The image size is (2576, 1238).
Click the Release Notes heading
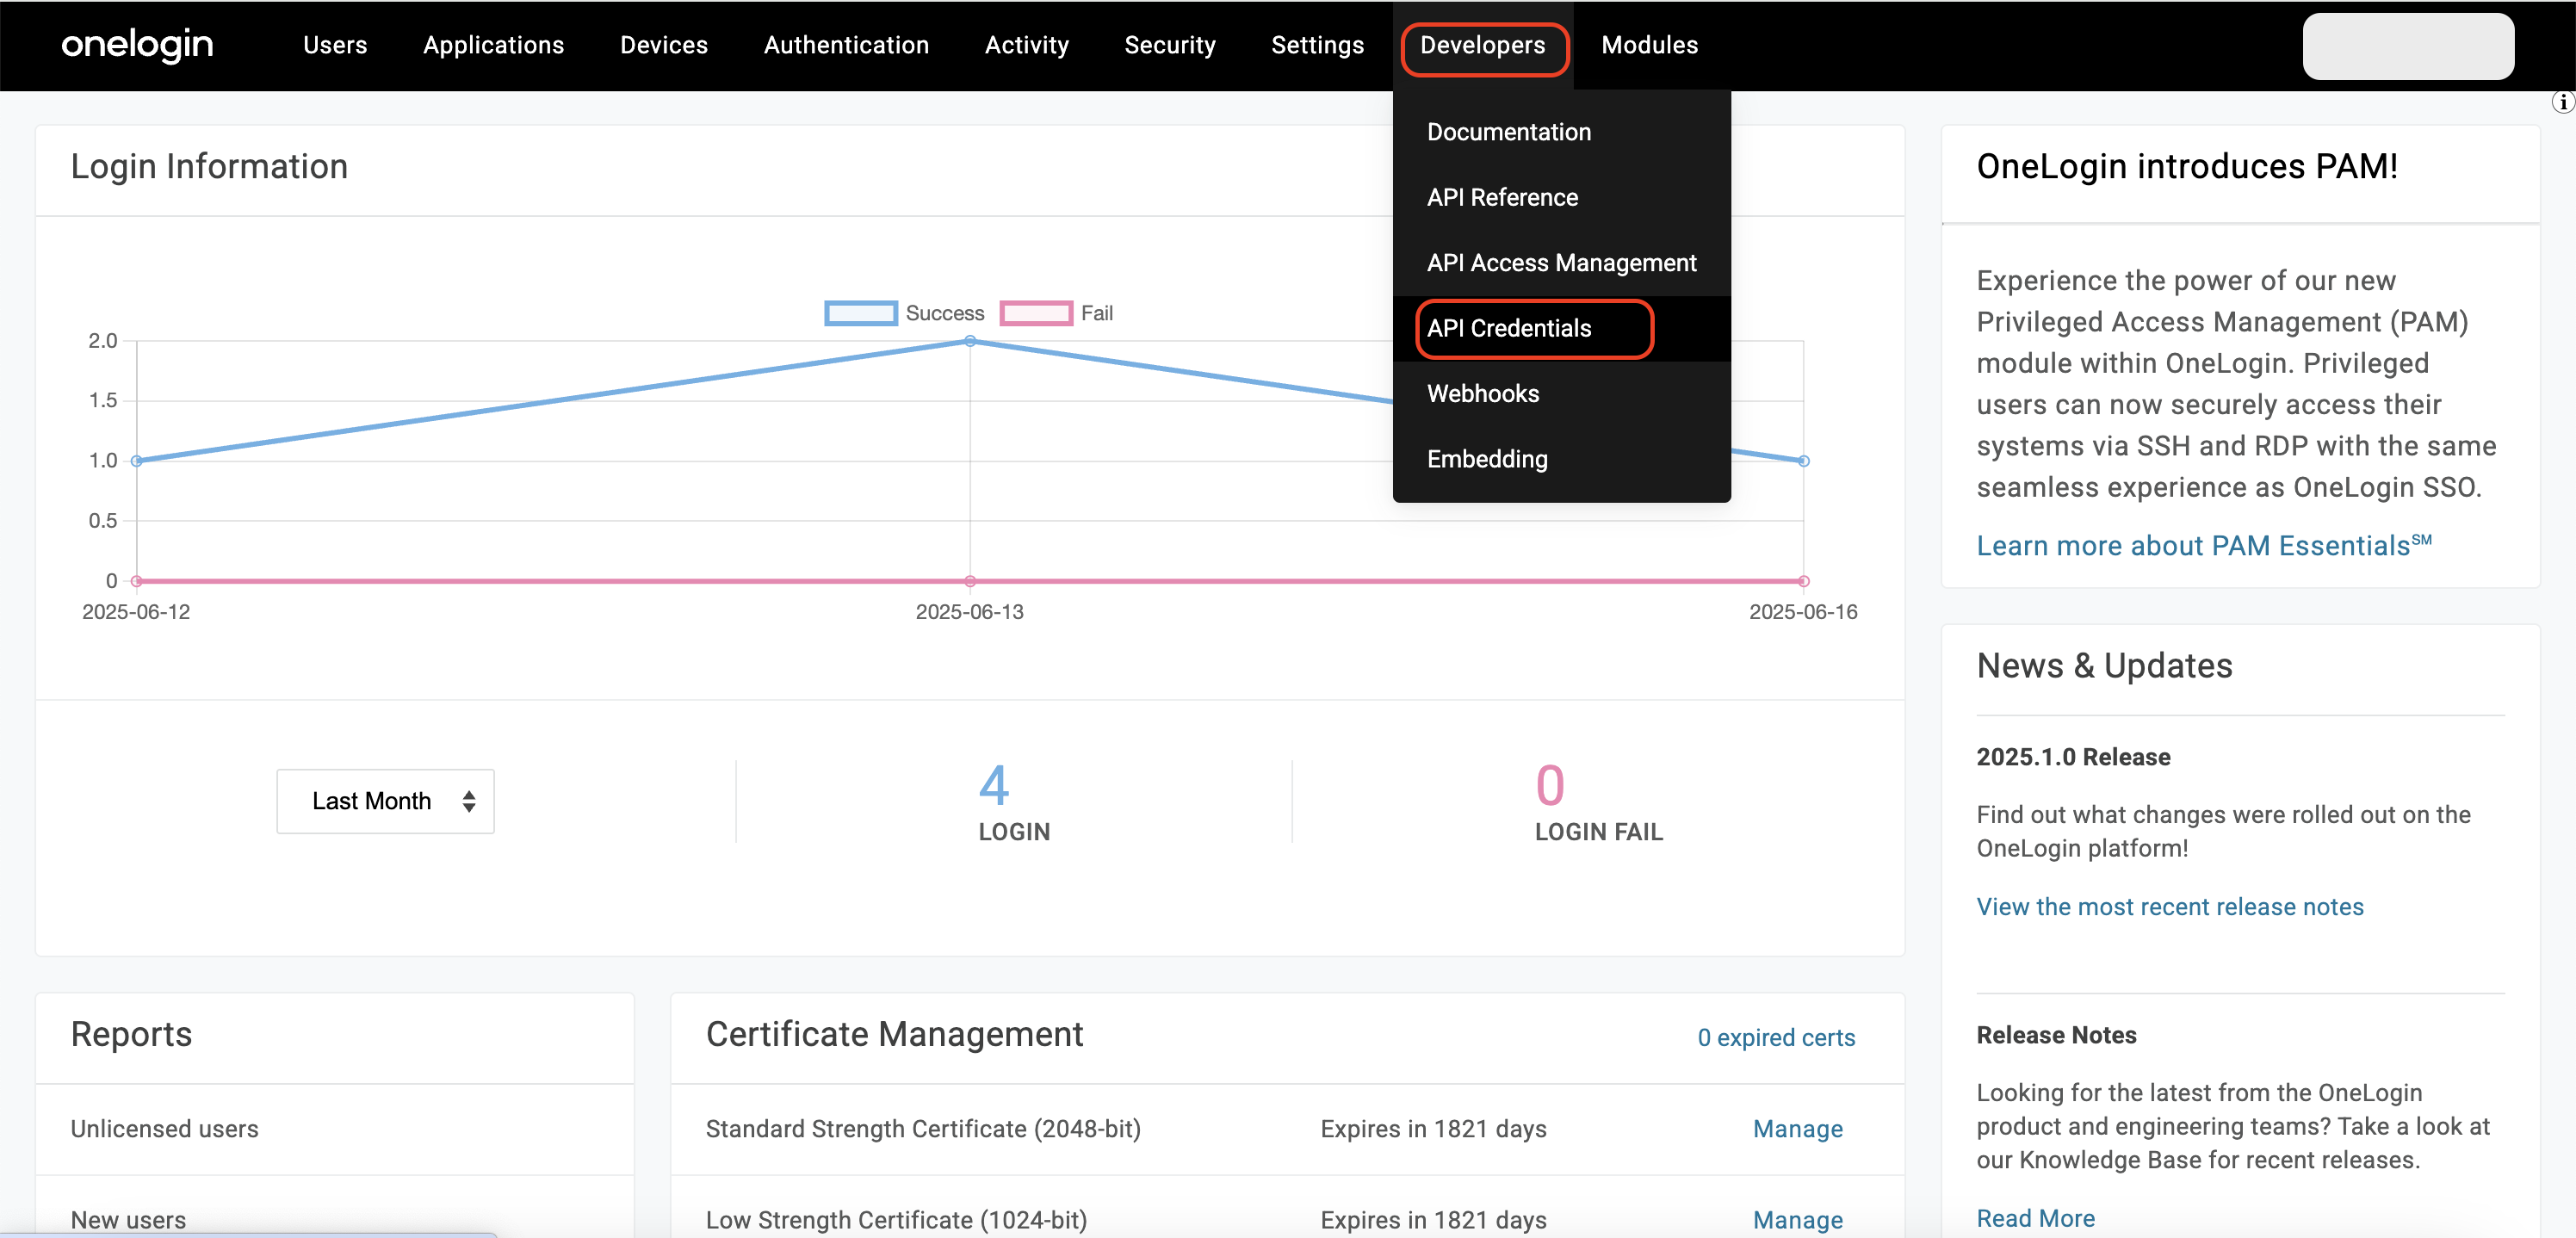tap(2056, 1035)
